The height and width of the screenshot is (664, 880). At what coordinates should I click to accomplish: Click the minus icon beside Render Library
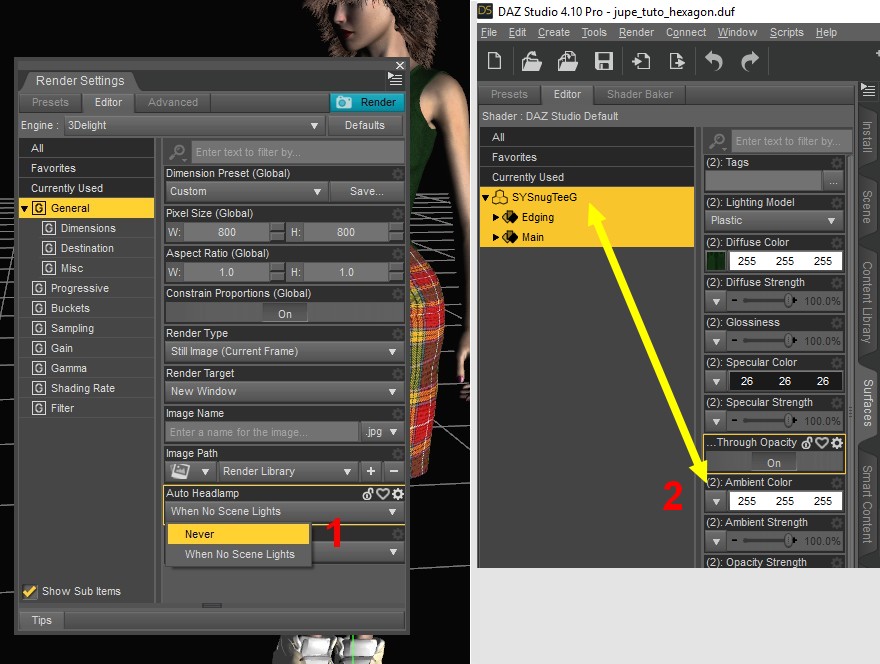click(x=394, y=471)
